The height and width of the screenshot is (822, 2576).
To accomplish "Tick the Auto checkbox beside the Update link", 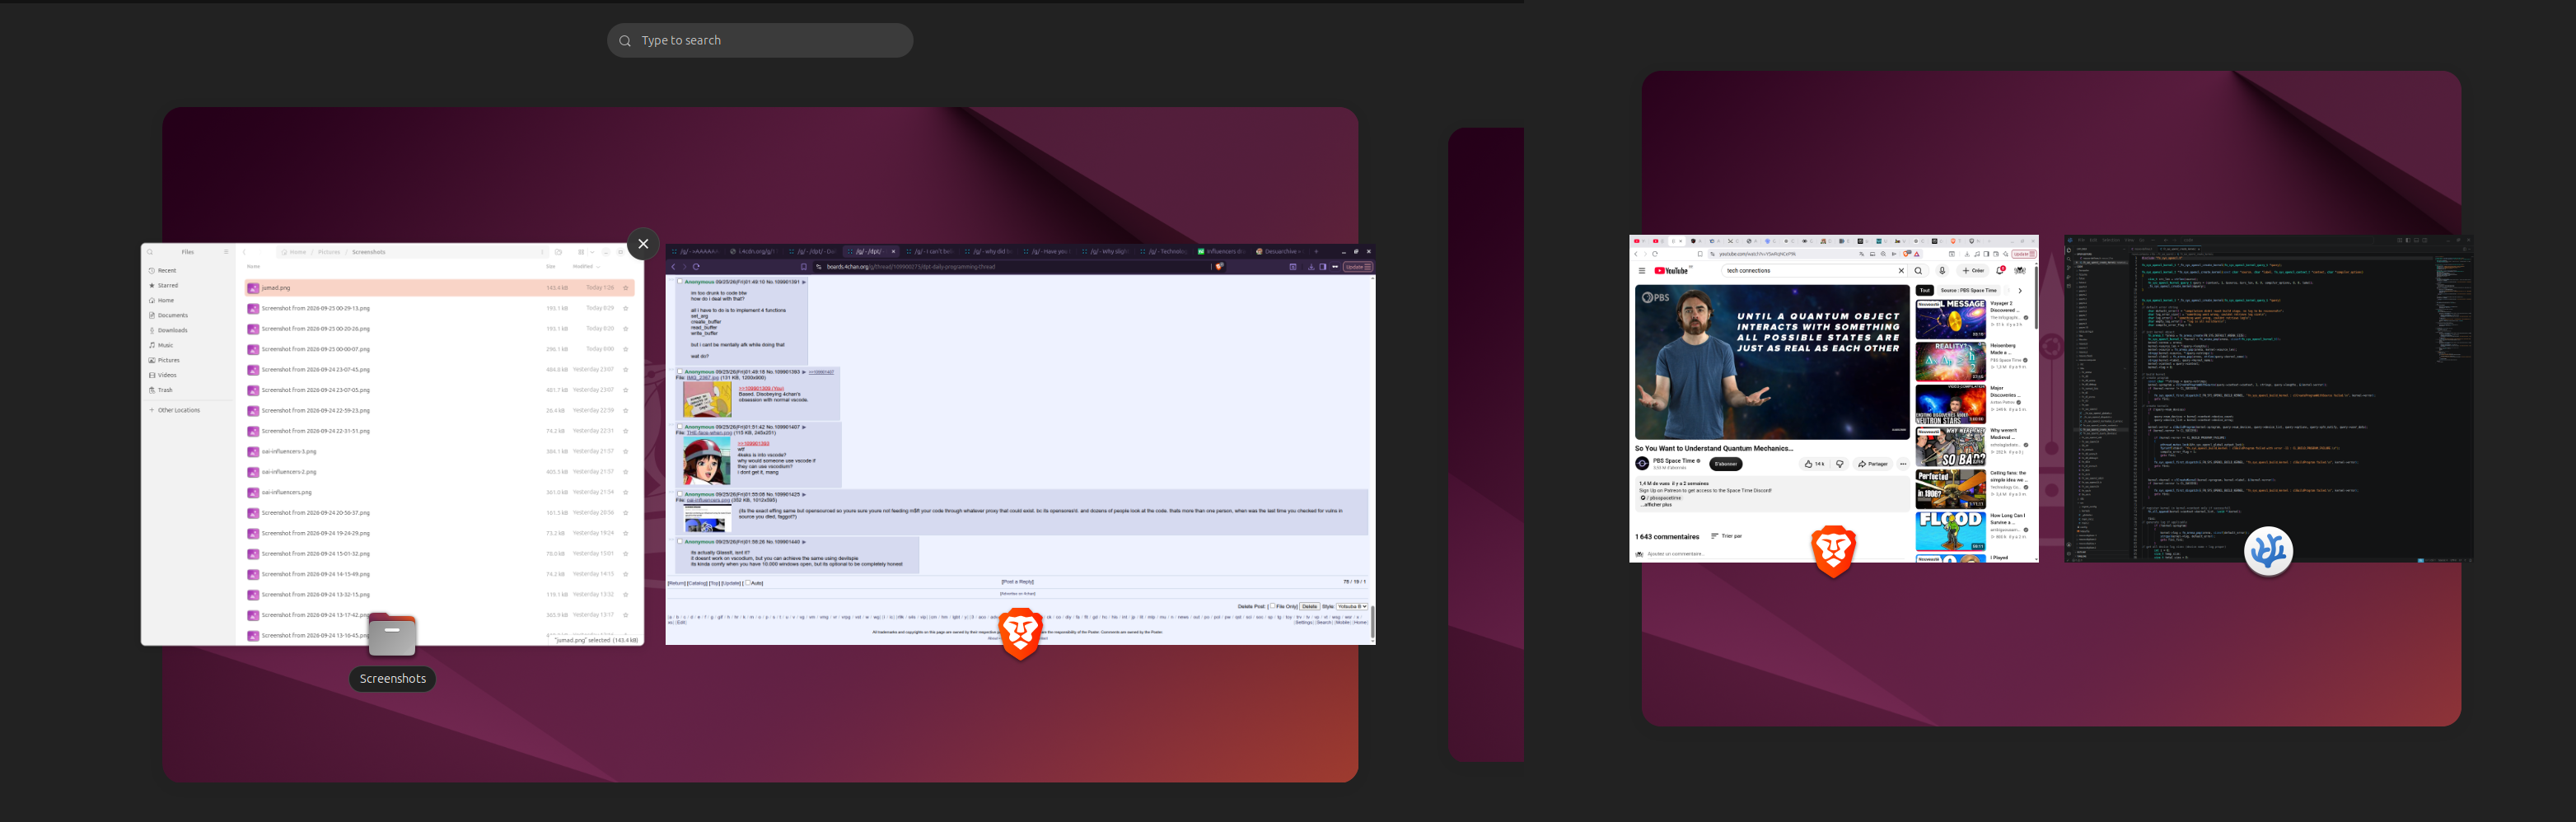I will click(747, 582).
